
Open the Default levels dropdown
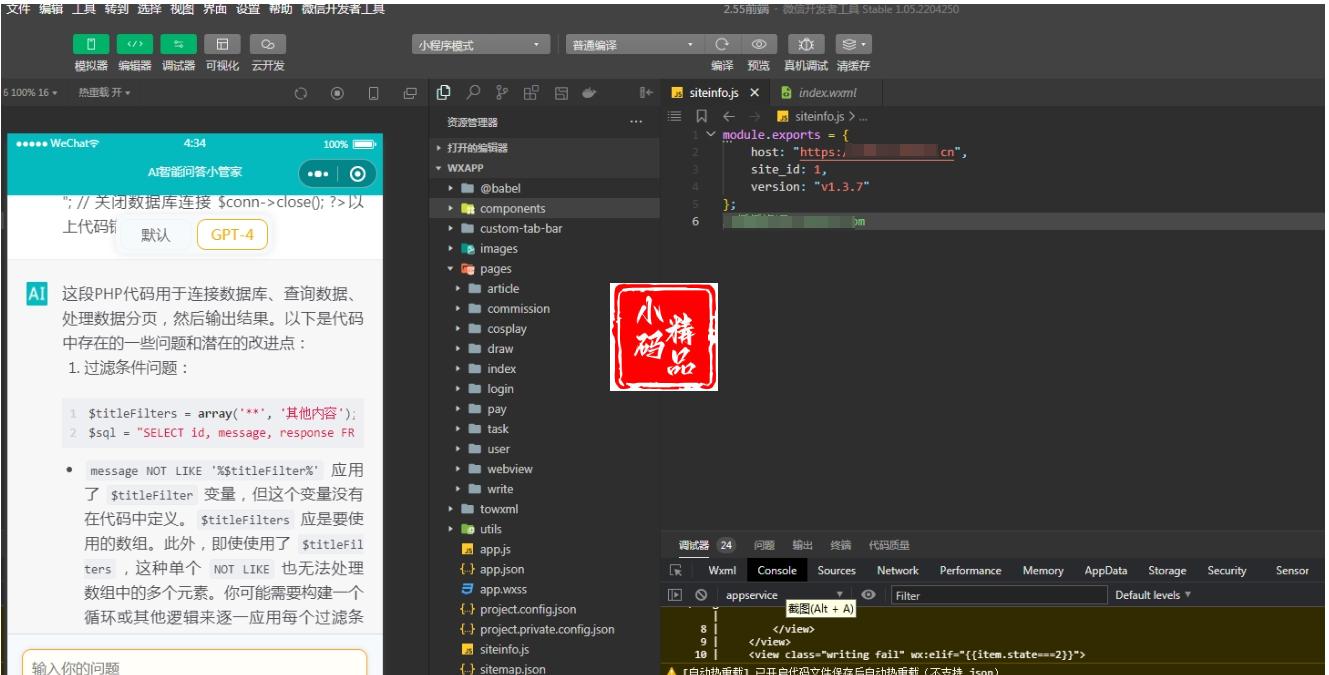click(1153, 595)
